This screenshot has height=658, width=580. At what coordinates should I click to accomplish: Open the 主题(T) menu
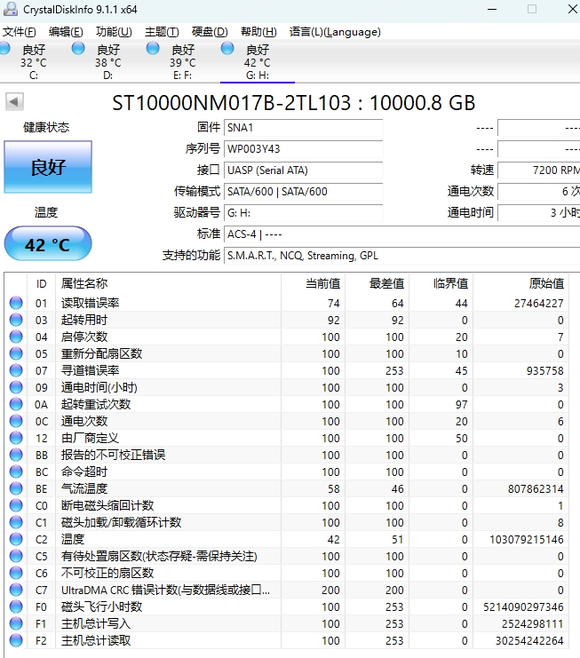162,32
